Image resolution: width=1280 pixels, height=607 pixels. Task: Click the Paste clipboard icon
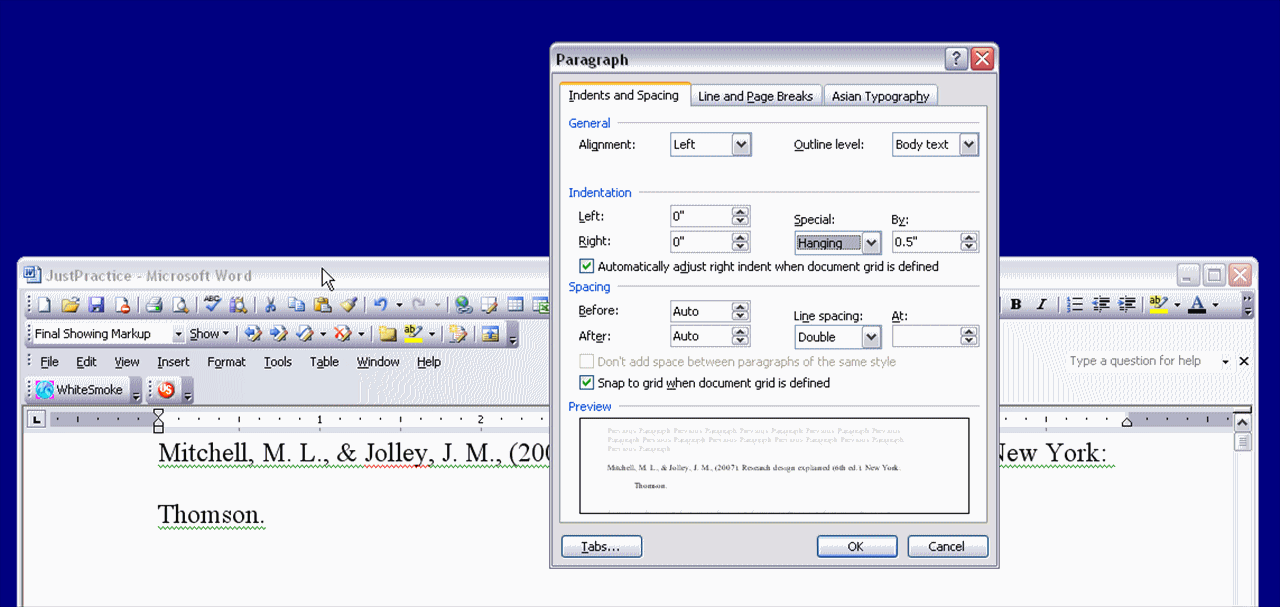[x=322, y=305]
